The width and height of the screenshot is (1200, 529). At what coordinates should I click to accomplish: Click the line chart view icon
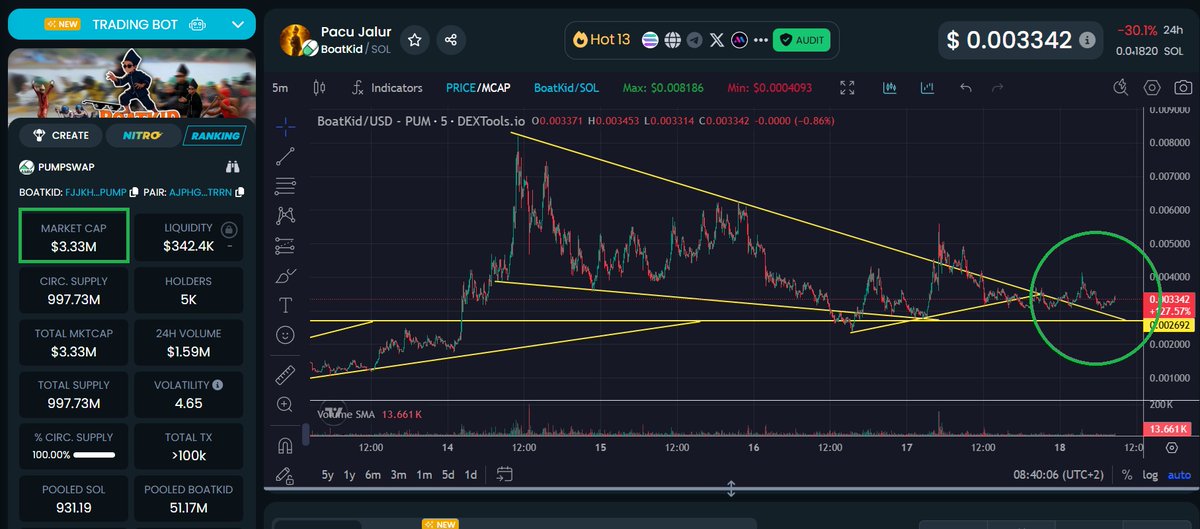(927, 88)
